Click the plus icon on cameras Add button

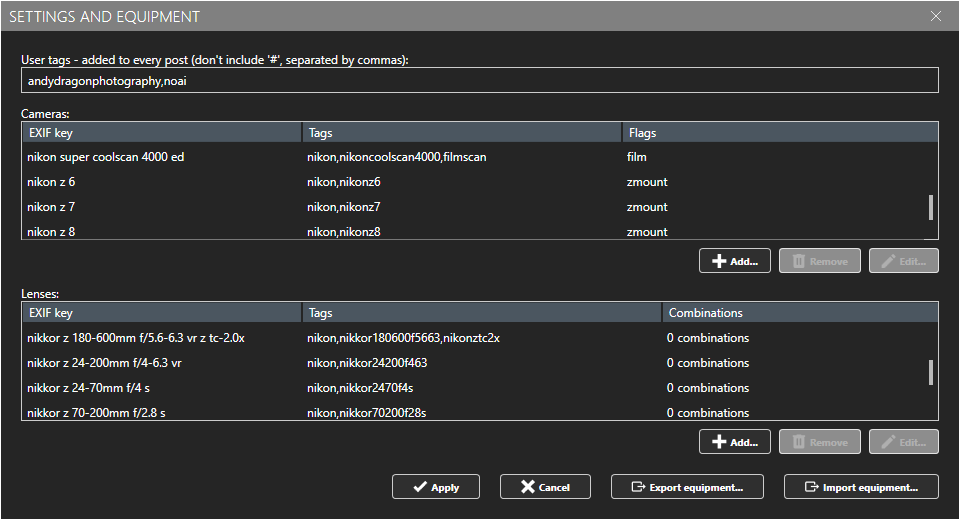pyautogui.click(x=718, y=261)
